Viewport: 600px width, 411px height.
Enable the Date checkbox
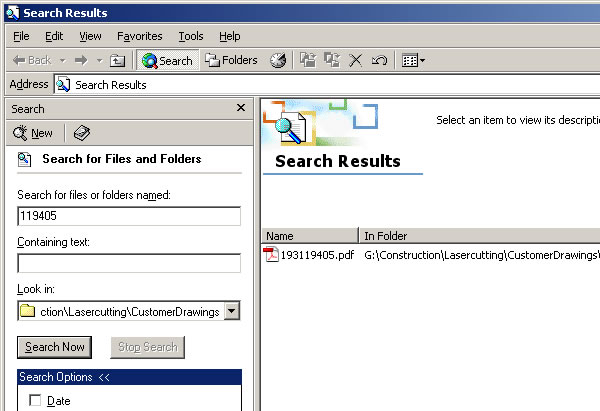[x=36, y=401]
